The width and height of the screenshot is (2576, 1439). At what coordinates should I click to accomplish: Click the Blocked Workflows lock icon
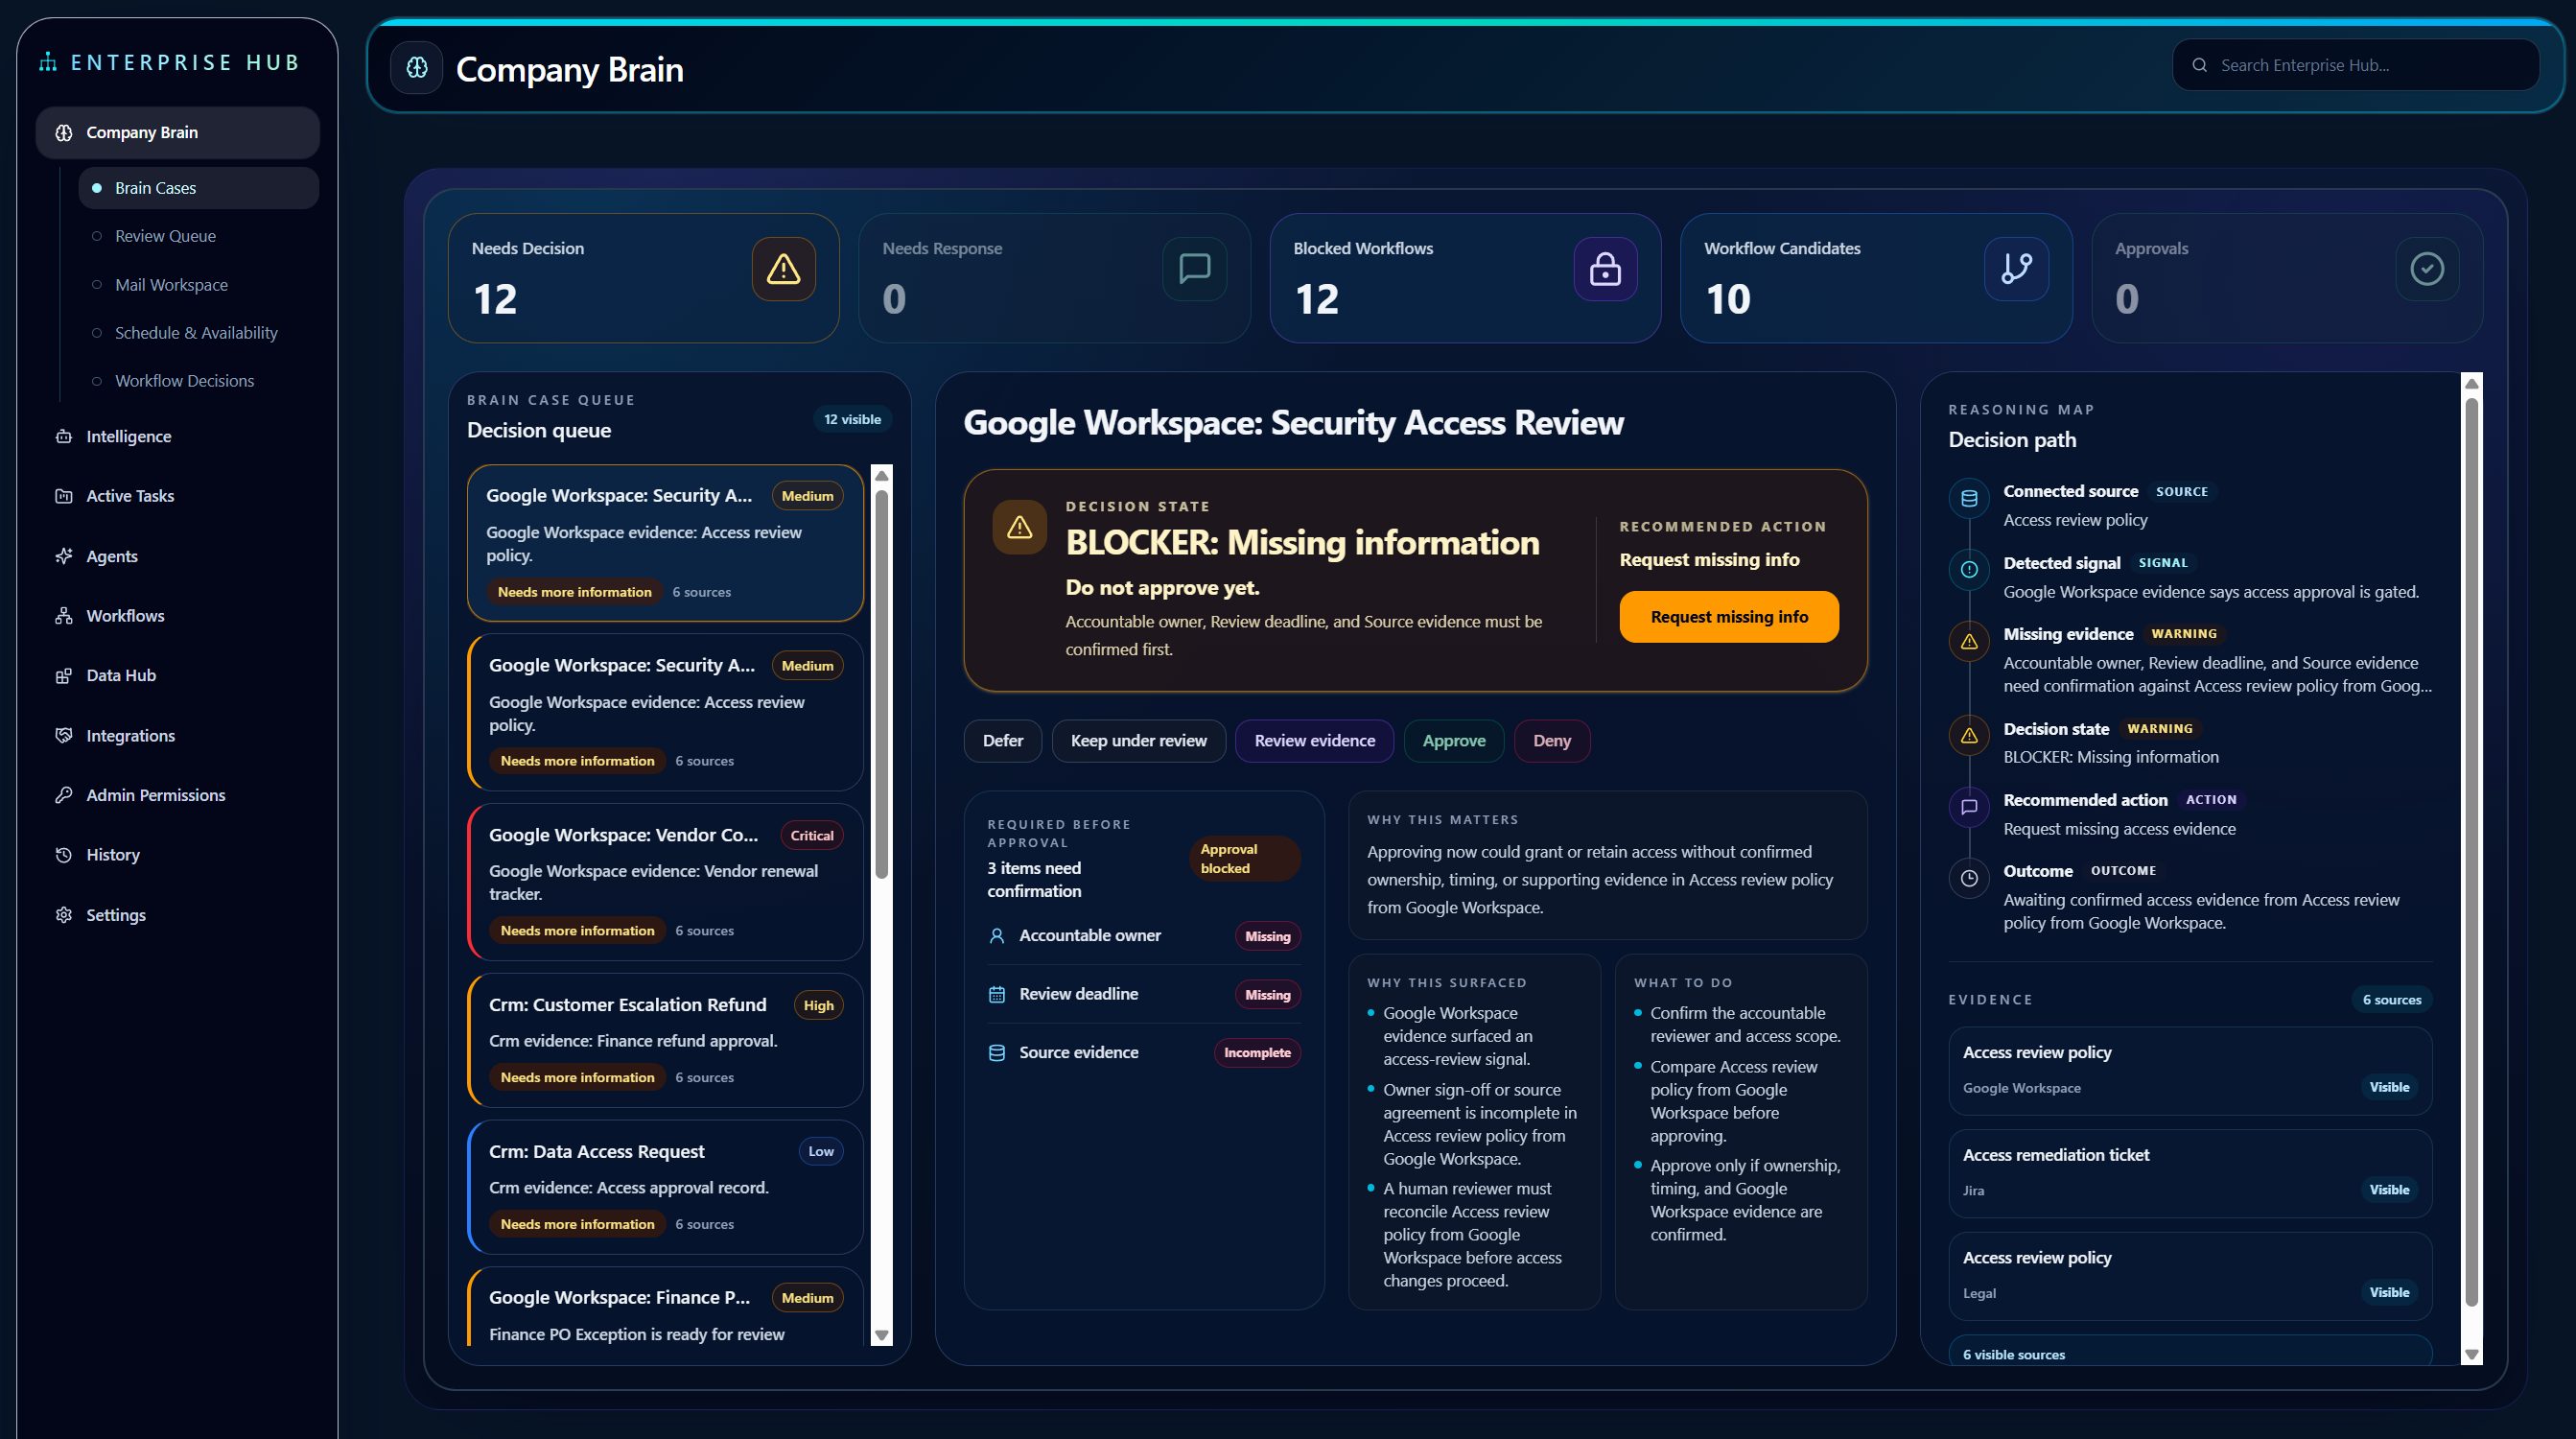[1605, 268]
